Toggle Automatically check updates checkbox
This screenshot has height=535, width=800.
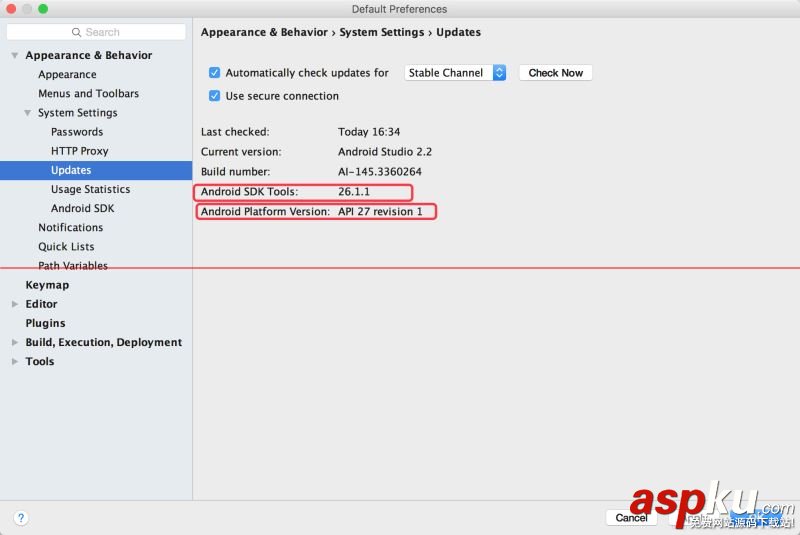[215, 73]
